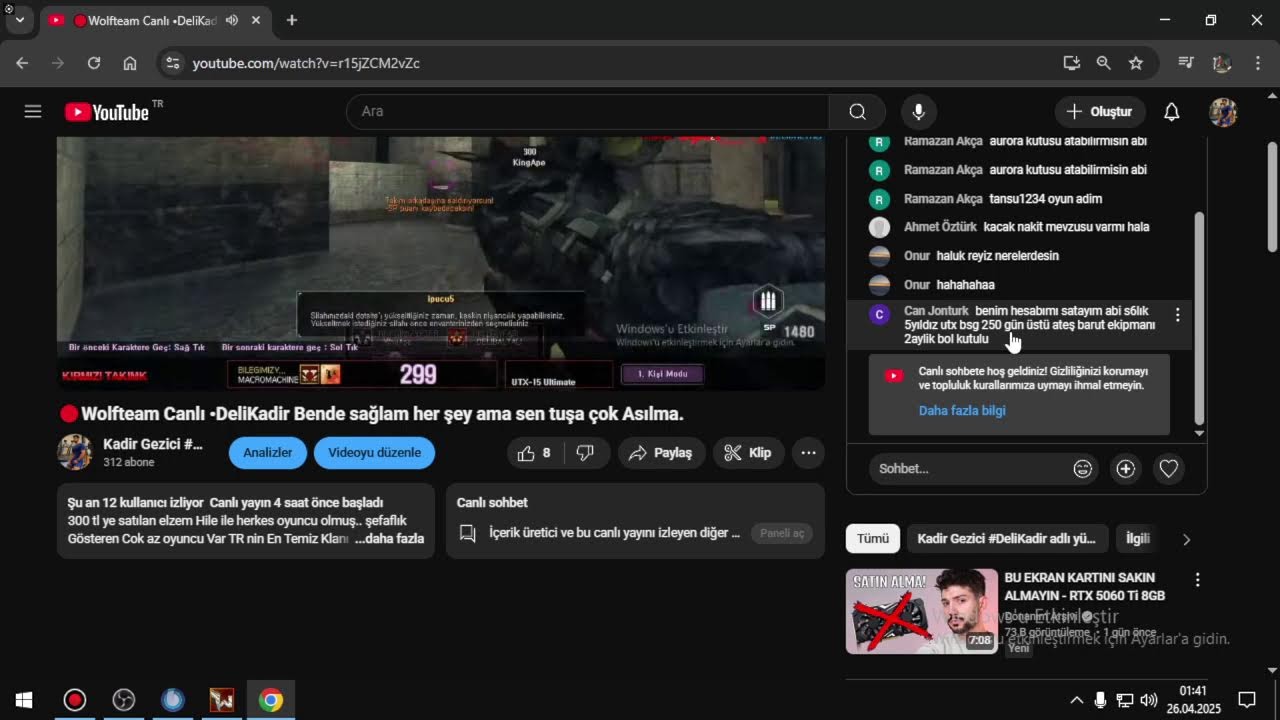This screenshot has width=1280, height=720.
Task: Open the emoji picker in chat
Action: [1082, 468]
